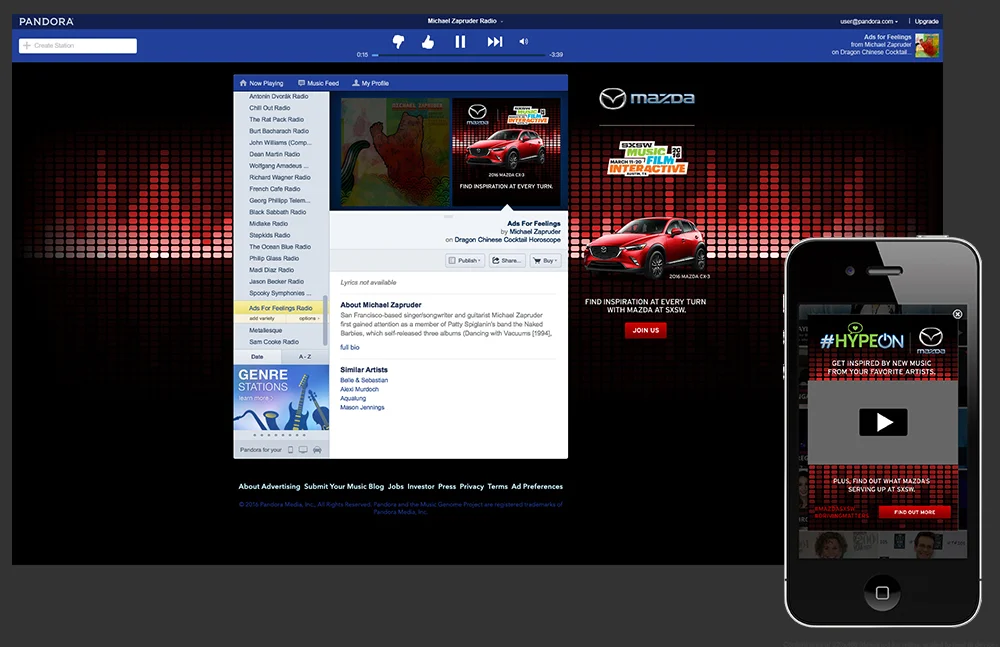Skip to the next track
Viewport: 1000px width, 647px height.
pos(495,42)
